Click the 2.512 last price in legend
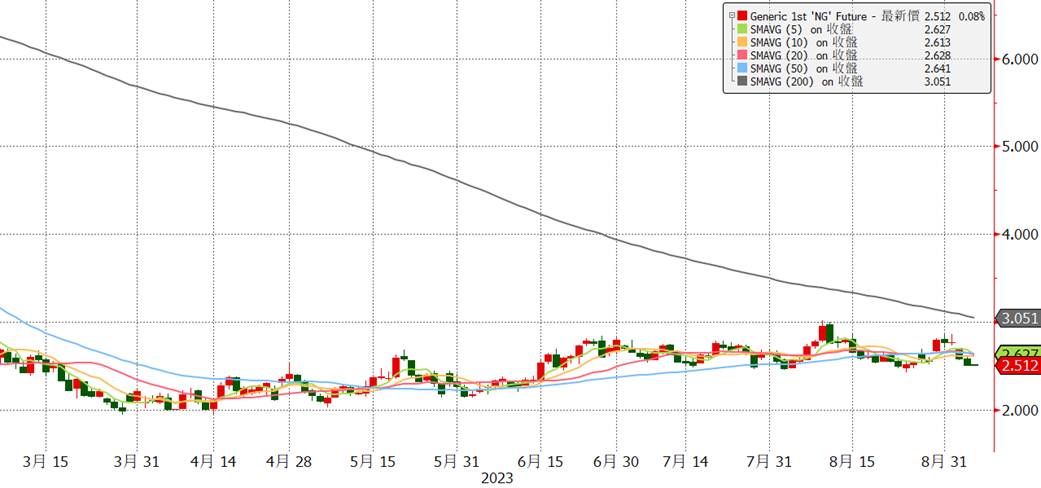Viewport: 1041px width, 488px height. click(x=937, y=15)
